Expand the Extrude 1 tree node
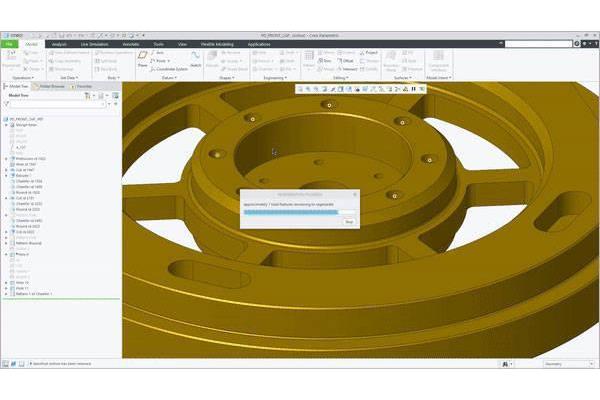Screen dimensions: 600x400 pos(6,176)
